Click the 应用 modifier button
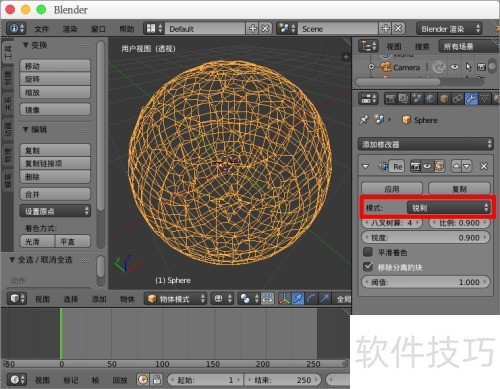 (392, 189)
